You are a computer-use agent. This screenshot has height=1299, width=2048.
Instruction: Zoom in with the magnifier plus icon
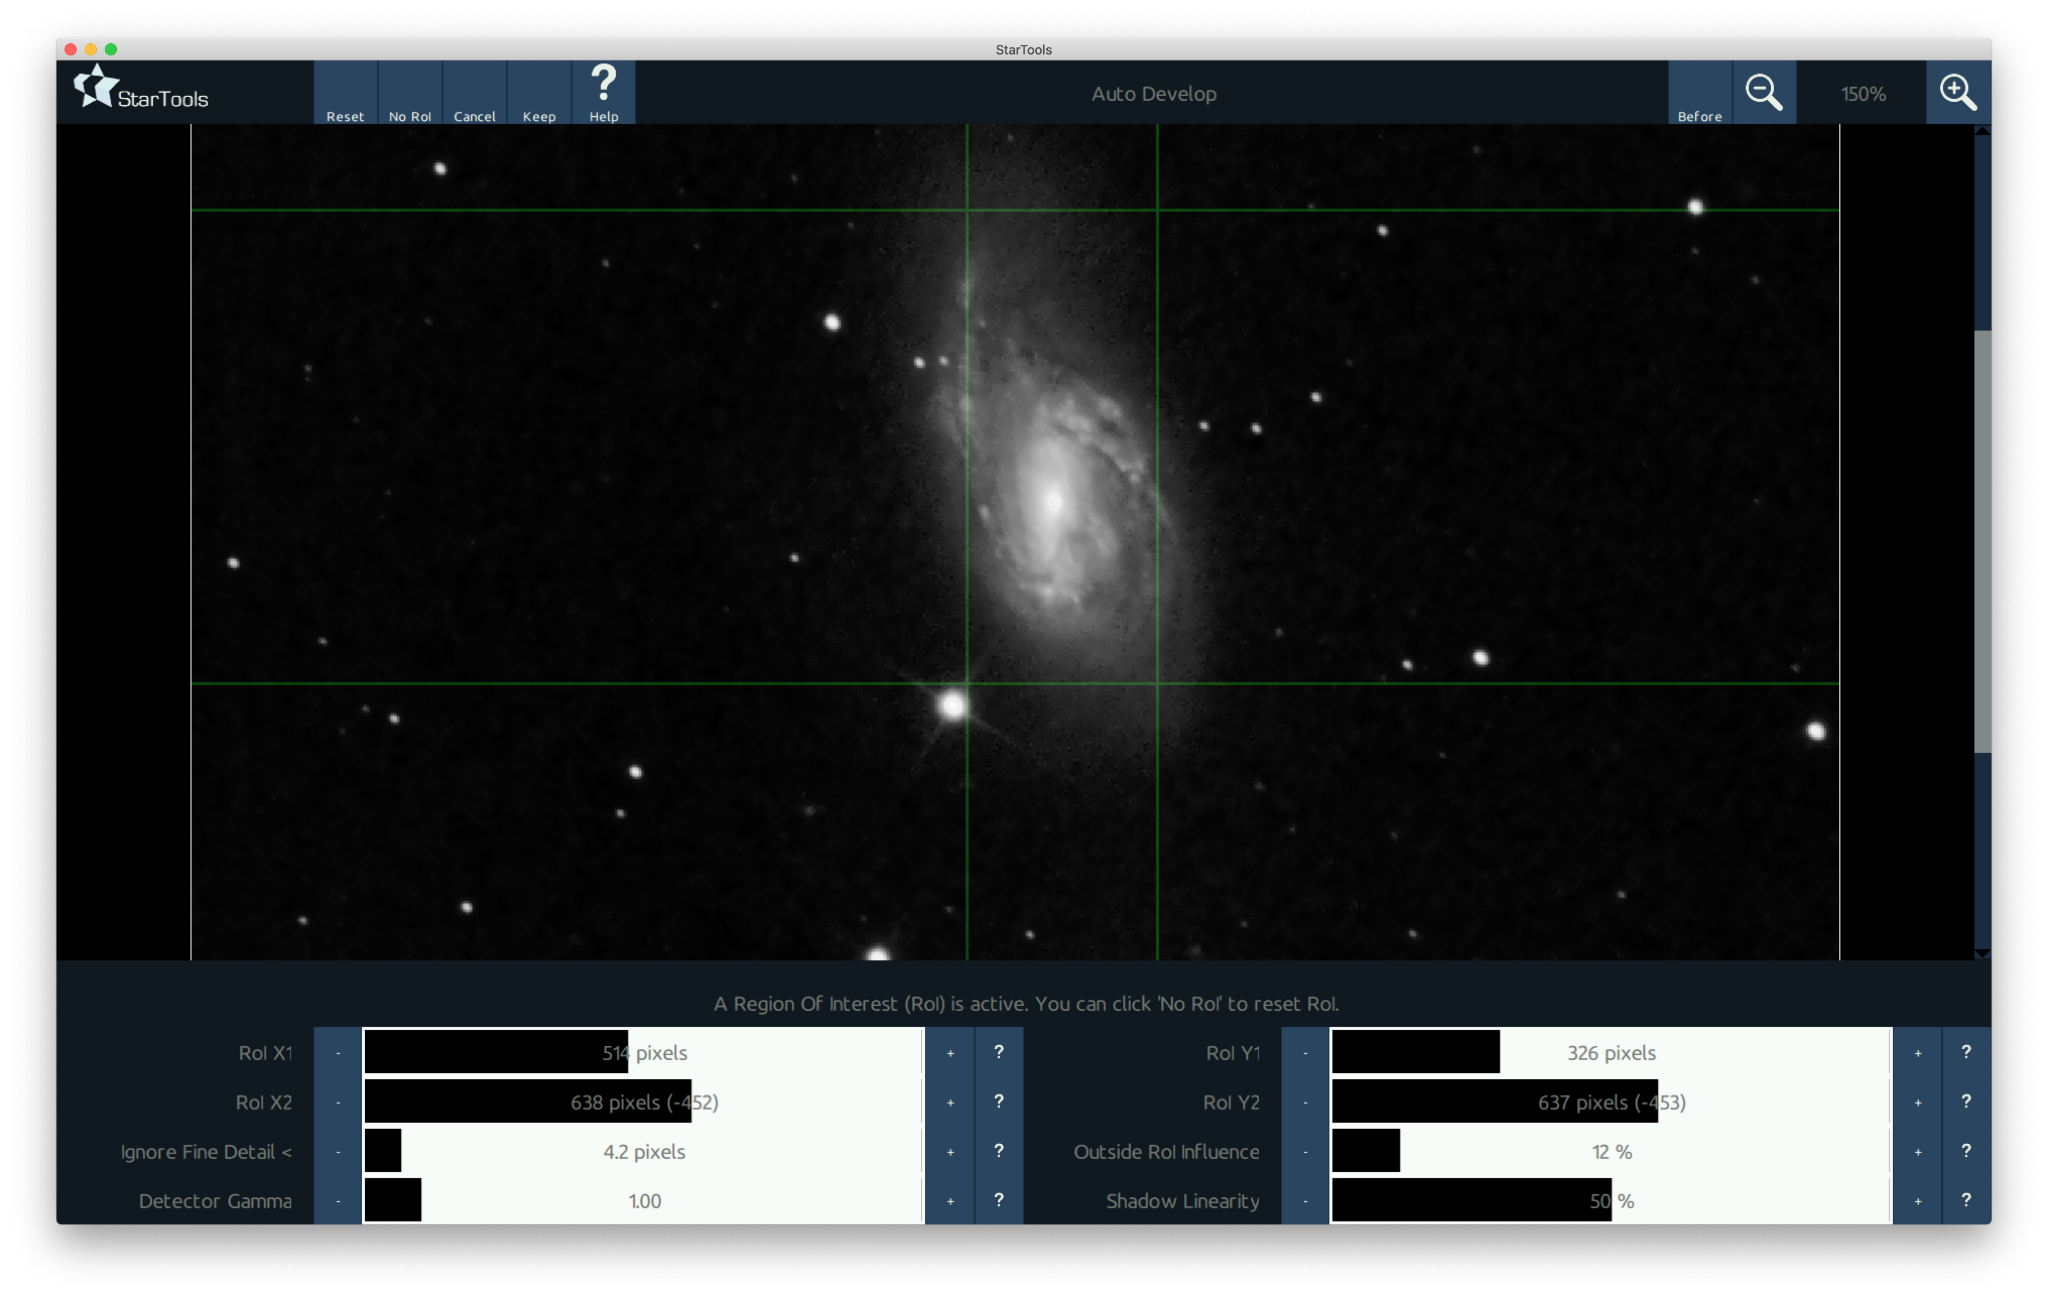coord(1958,93)
